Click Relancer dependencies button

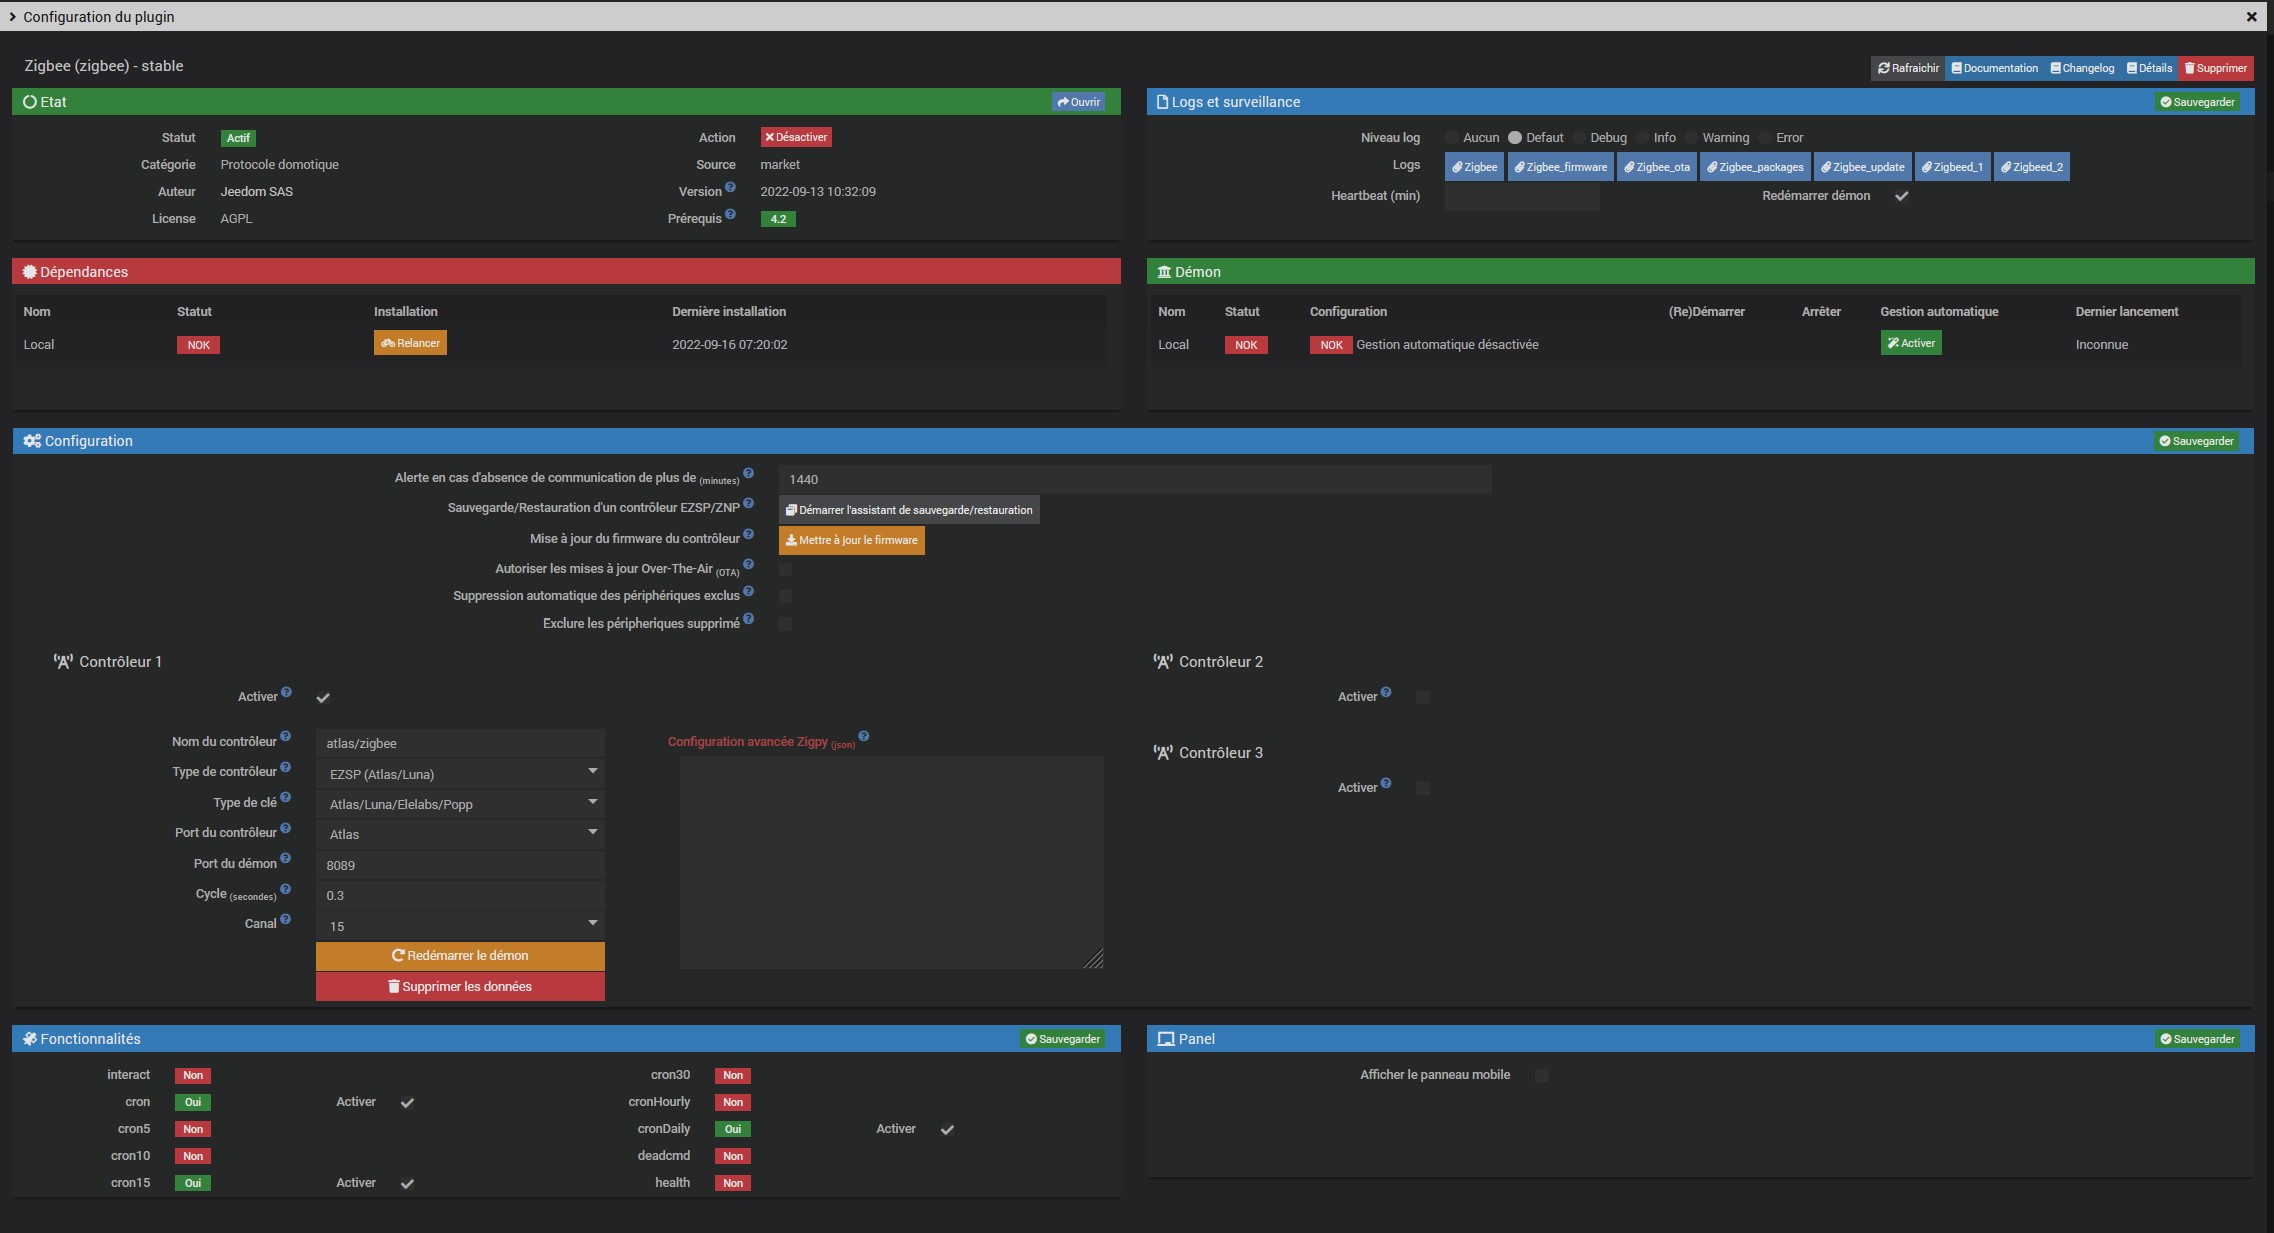(x=410, y=343)
